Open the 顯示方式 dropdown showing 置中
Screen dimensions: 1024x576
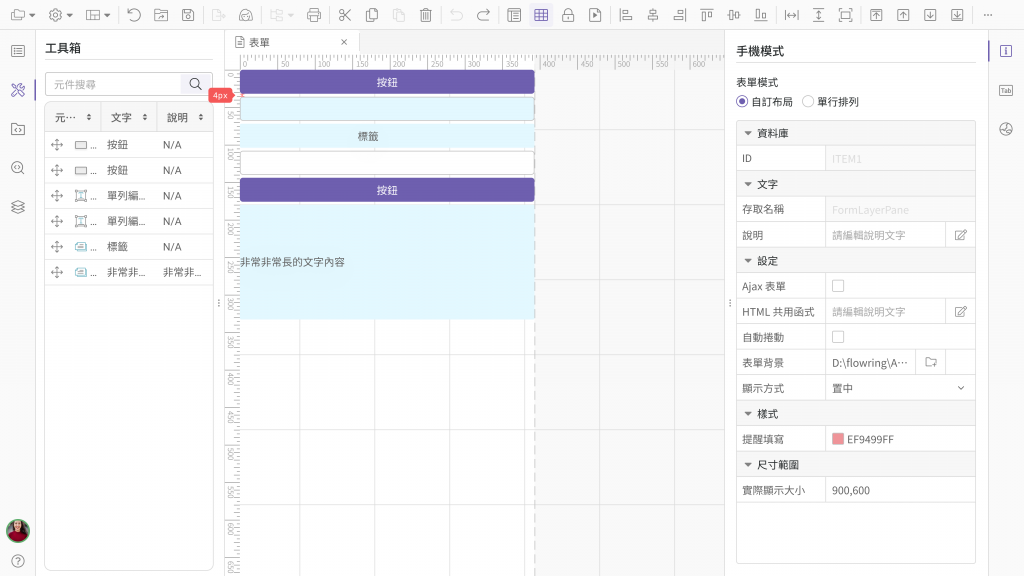pyautogui.click(x=898, y=388)
